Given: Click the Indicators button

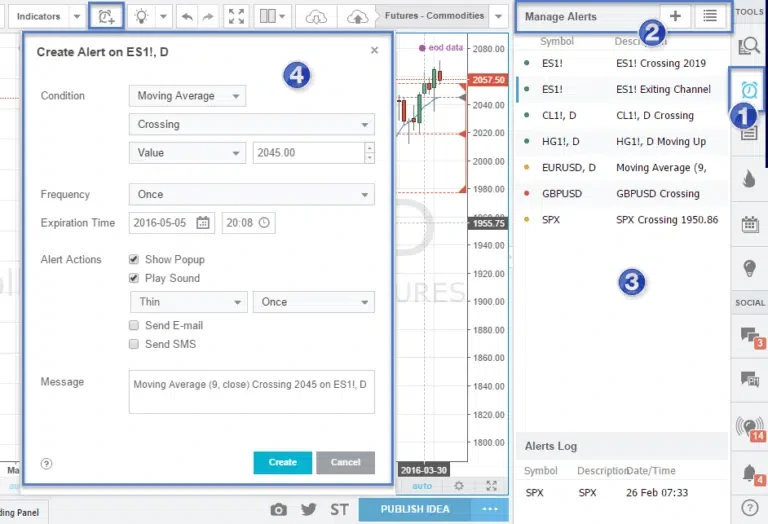Looking at the screenshot, I should 39,17.
